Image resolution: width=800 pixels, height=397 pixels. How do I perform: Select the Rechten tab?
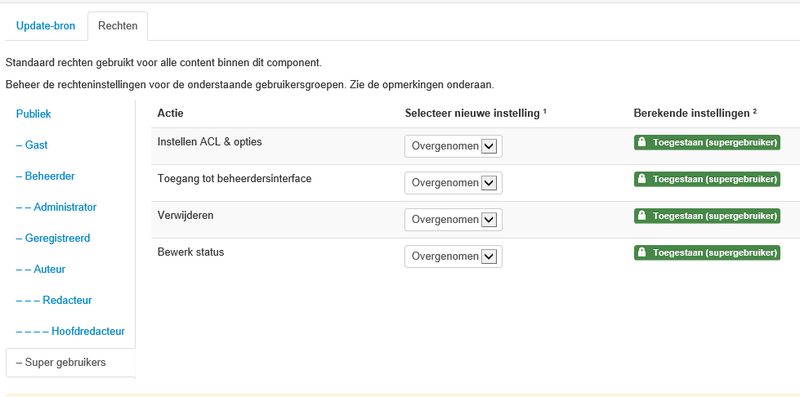[x=118, y=26]
